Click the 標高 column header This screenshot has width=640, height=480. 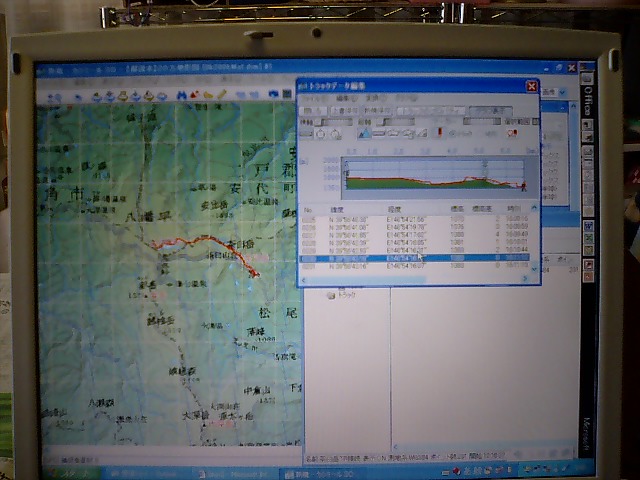[457, 208]
